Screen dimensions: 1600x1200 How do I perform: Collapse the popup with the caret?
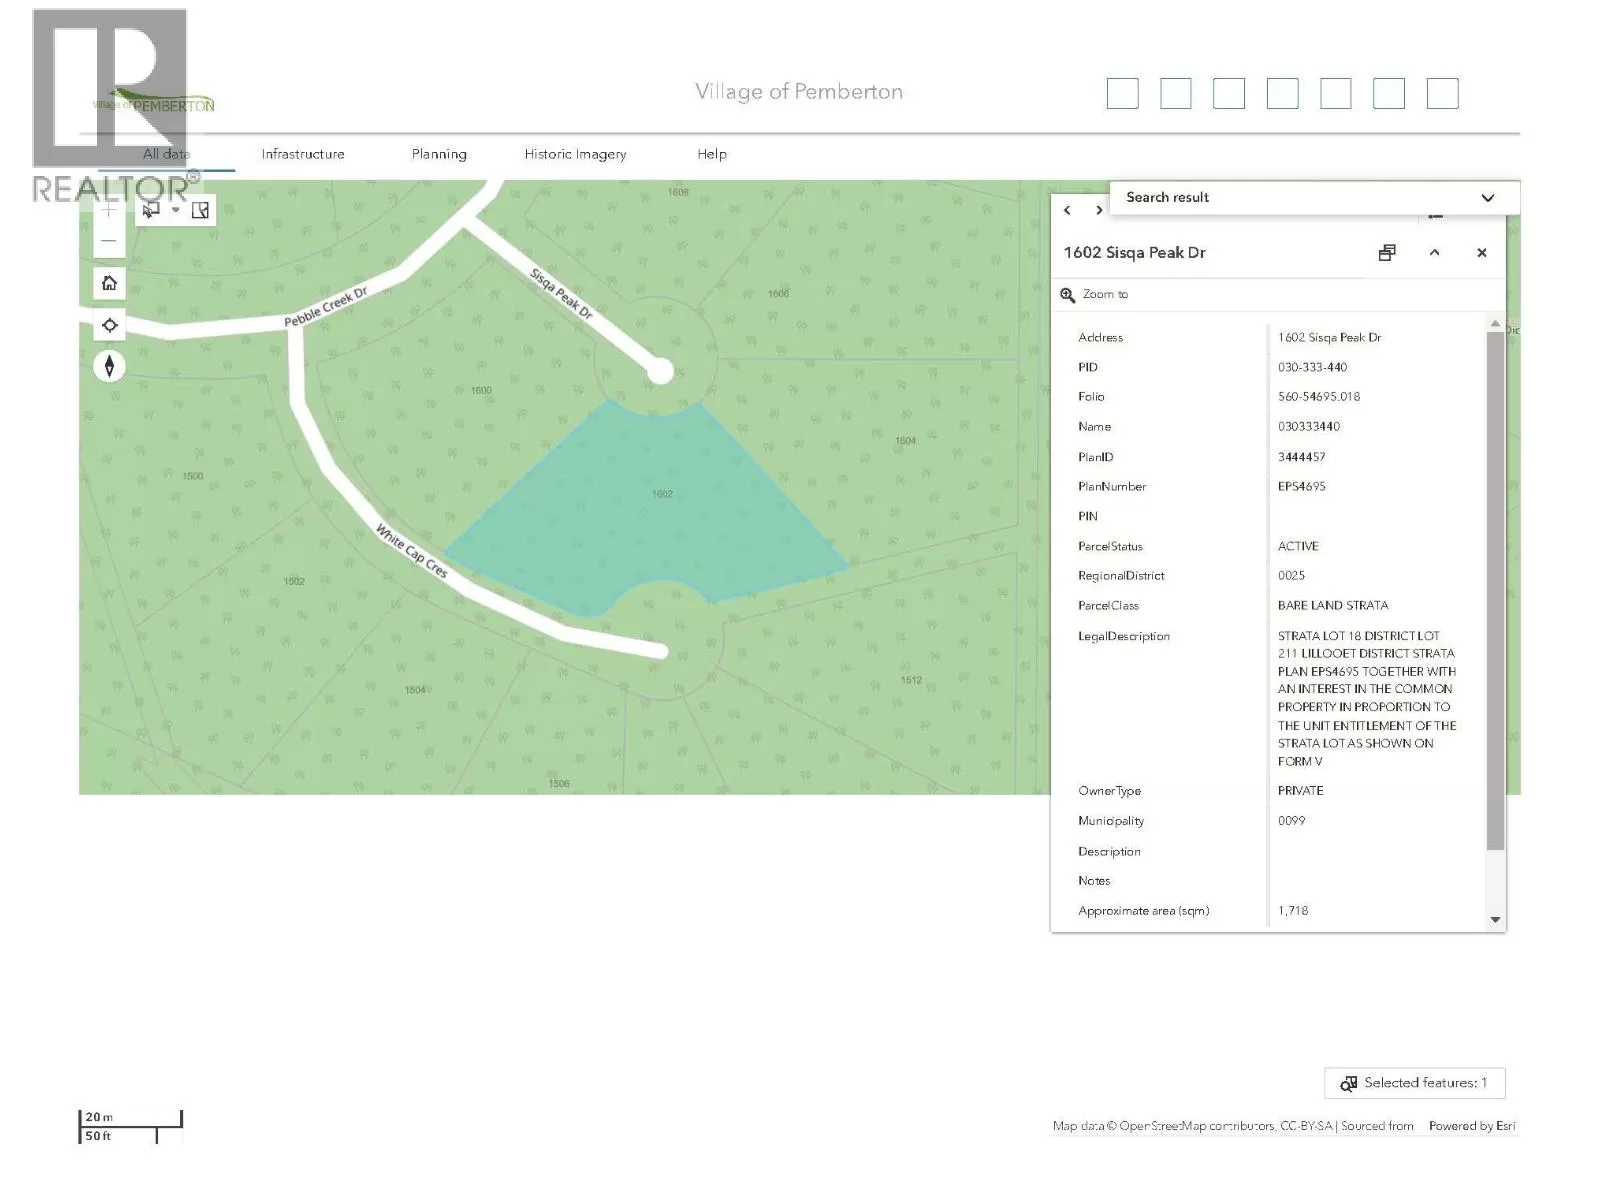[x=1434, y=253]
